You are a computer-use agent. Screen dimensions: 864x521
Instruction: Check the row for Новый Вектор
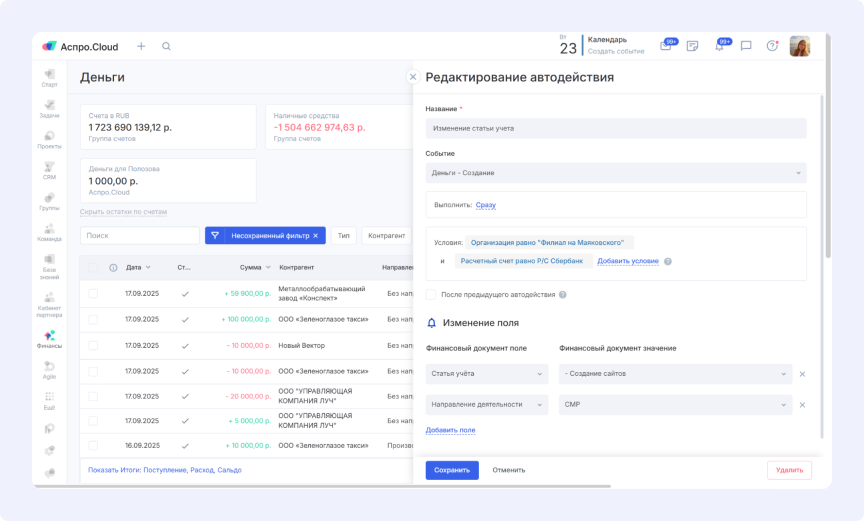(93, 345)
